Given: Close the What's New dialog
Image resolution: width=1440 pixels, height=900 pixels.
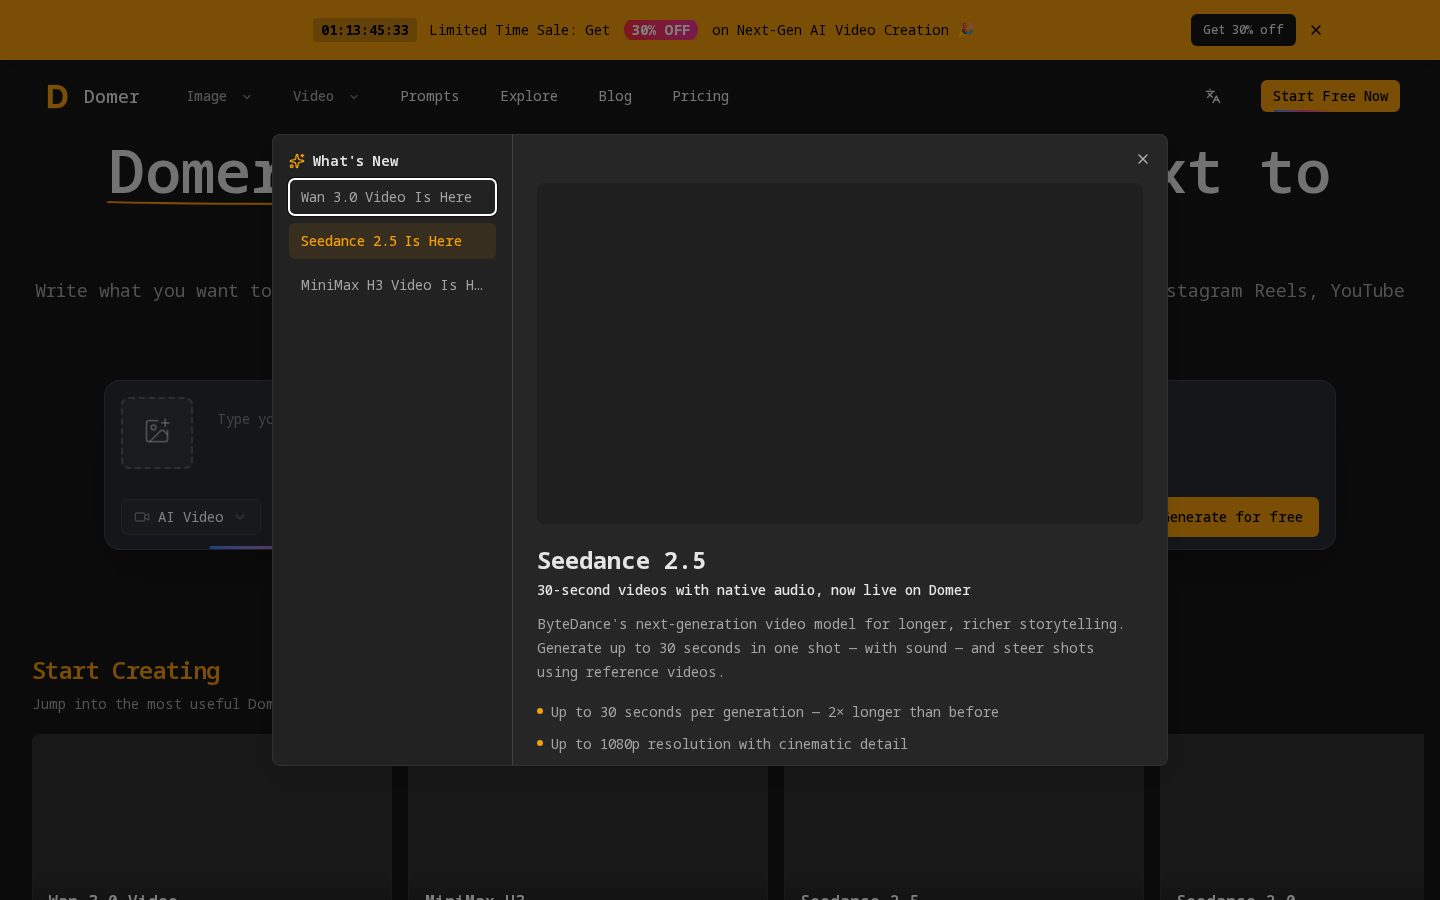Looking at the screenshot, I should tap(1143, 159).
